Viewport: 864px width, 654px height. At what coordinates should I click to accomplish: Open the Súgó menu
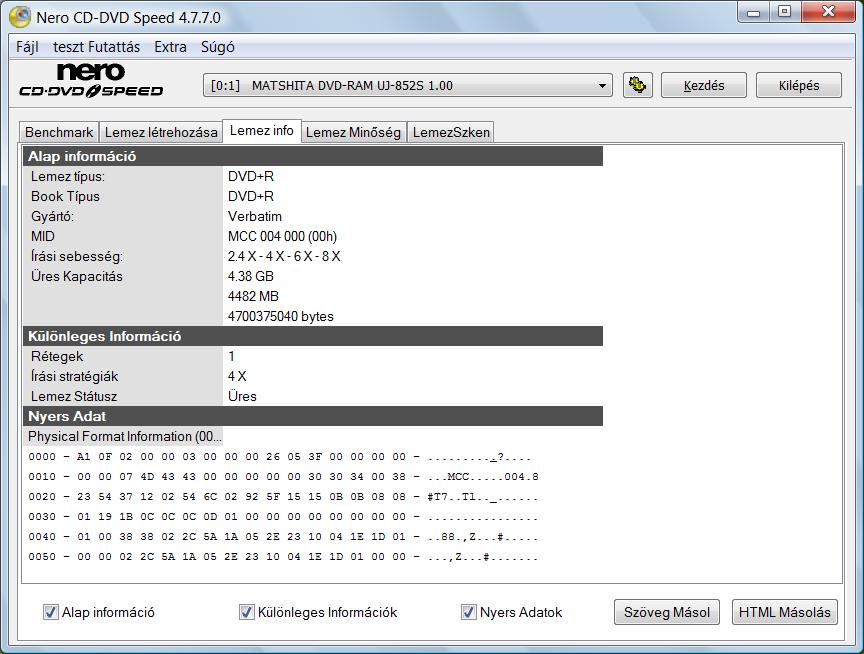(218, 47)
